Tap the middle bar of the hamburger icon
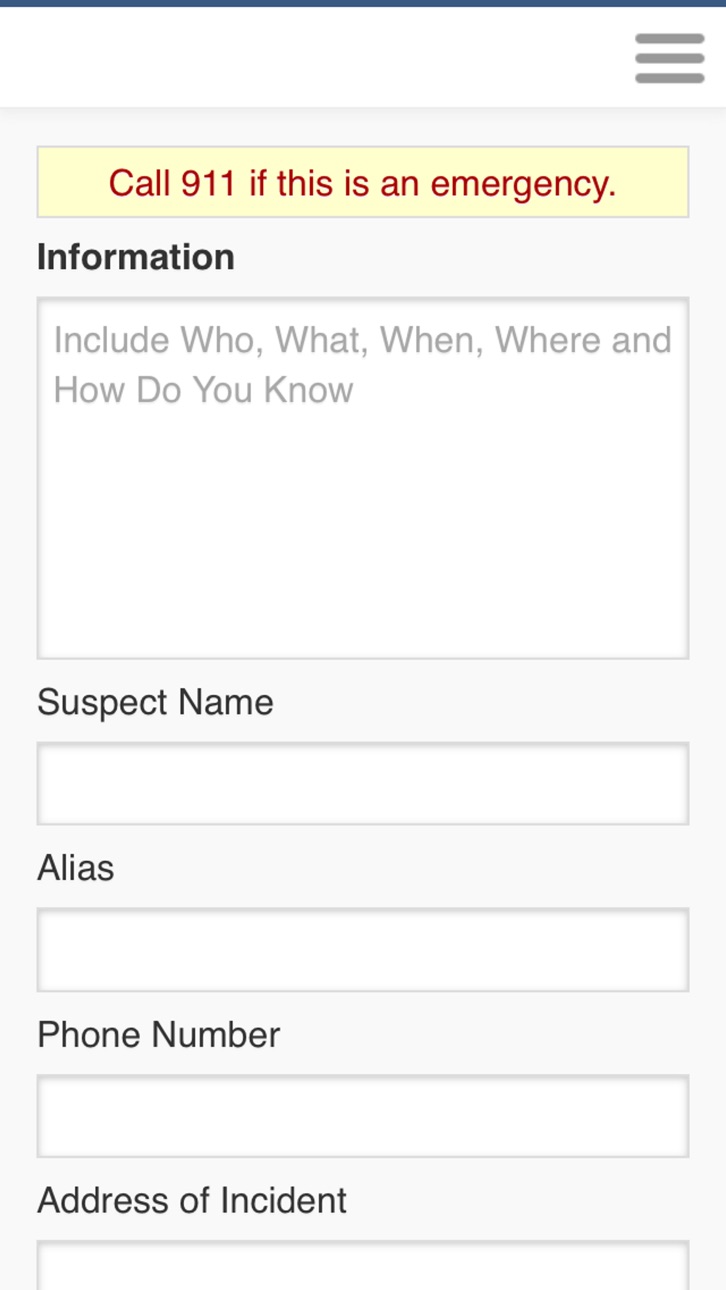The image size is (726, 1290). (x=669, y=58)
